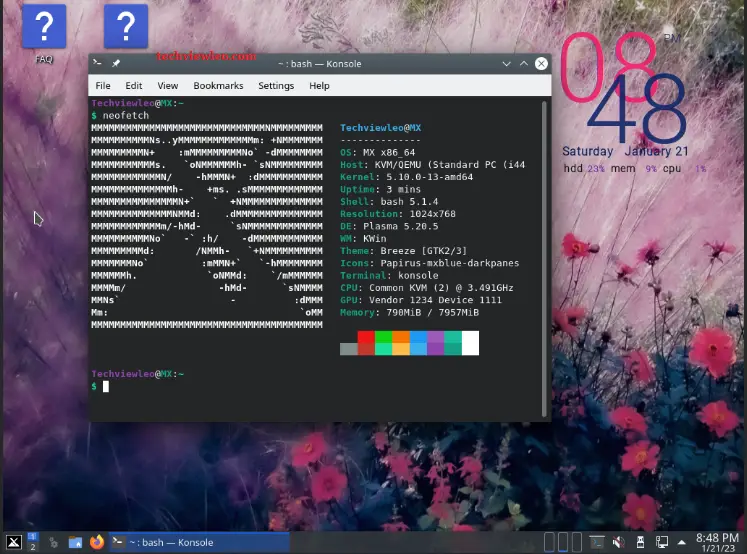Open the Bookmarks menu in Konsole

[218, 86]
